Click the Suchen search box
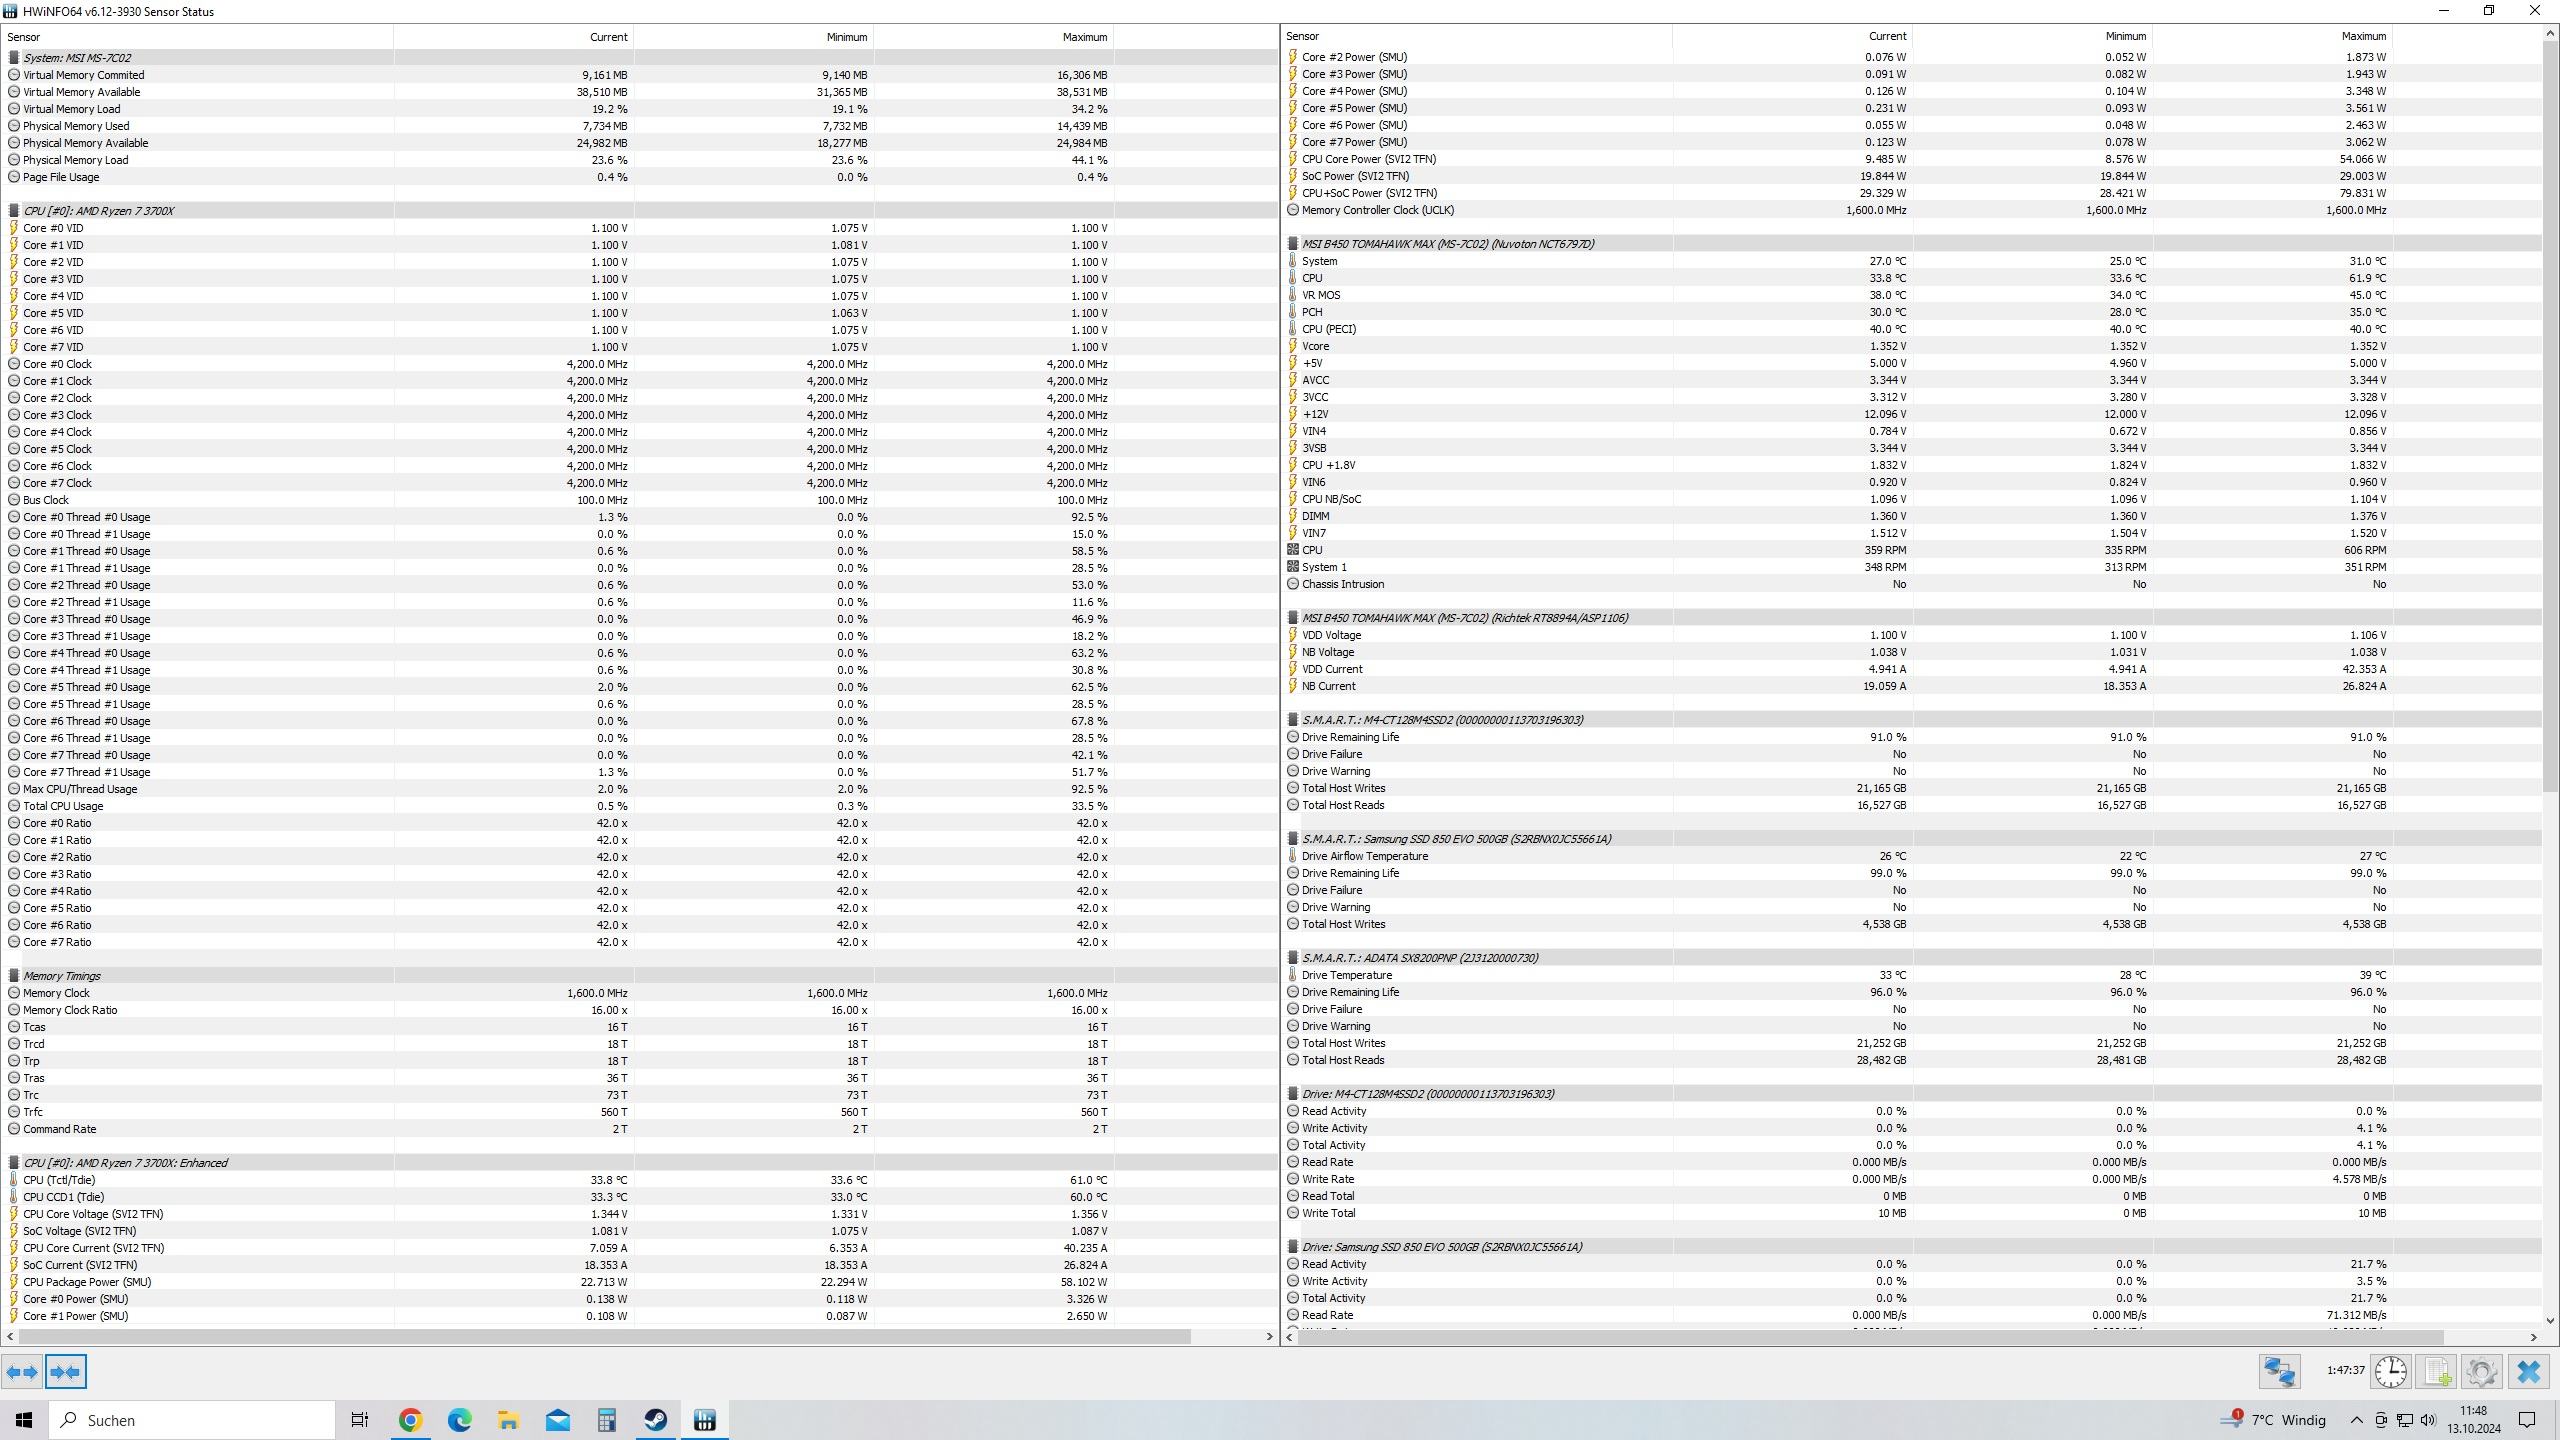 (192, 1420)
